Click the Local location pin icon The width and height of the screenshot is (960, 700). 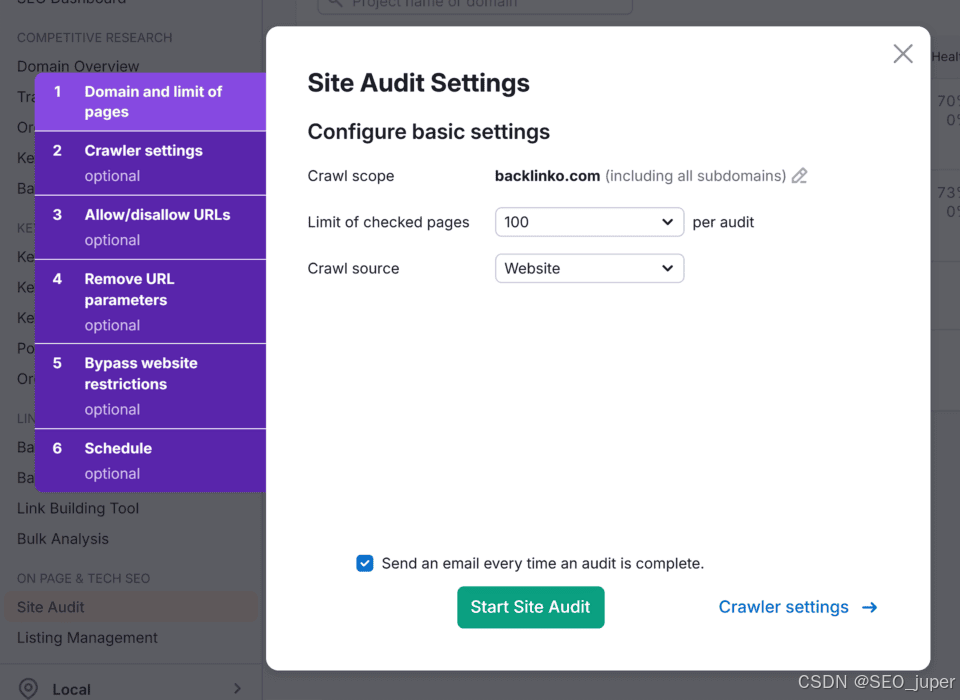point(29,689)
